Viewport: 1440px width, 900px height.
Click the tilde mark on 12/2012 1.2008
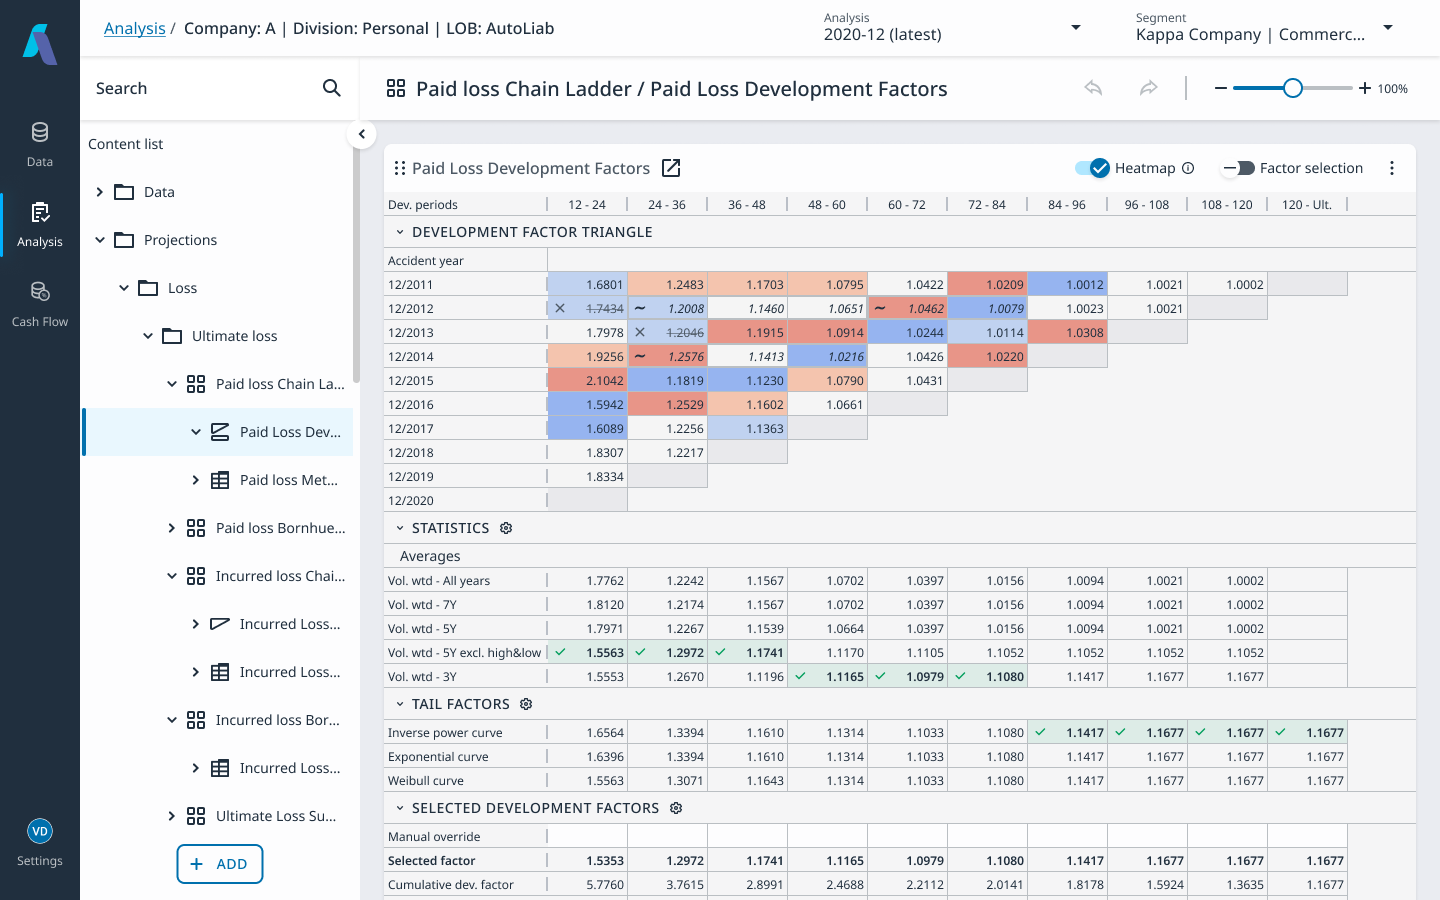(640, 308)
